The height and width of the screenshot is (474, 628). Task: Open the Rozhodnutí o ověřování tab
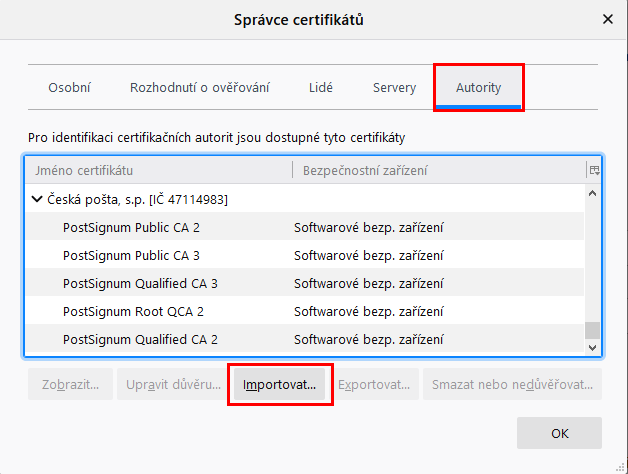coord(199,88)
